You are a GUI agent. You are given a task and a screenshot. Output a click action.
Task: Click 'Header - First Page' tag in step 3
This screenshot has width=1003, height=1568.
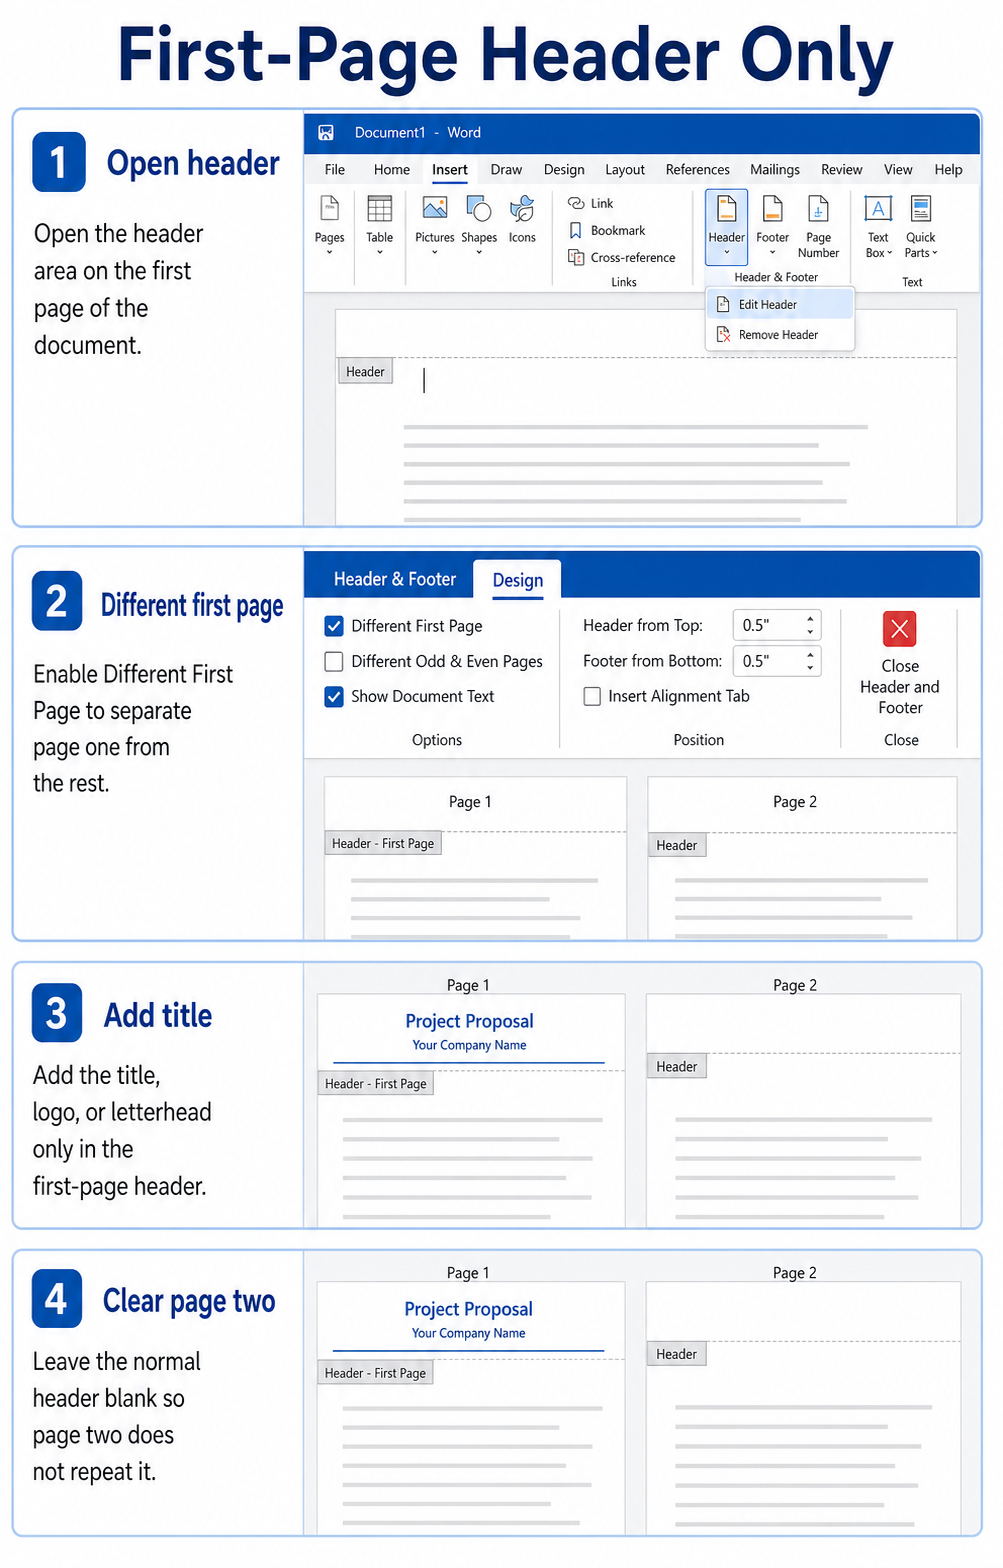tap(375, 1084)
